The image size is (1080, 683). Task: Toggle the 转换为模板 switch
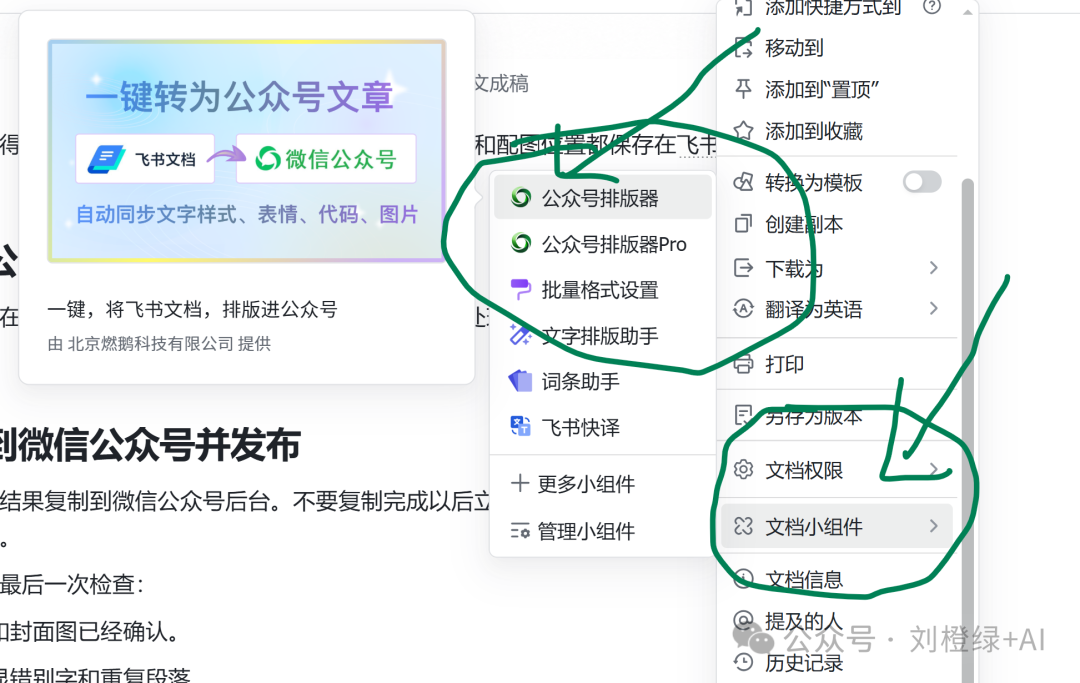tap(922, 182)
